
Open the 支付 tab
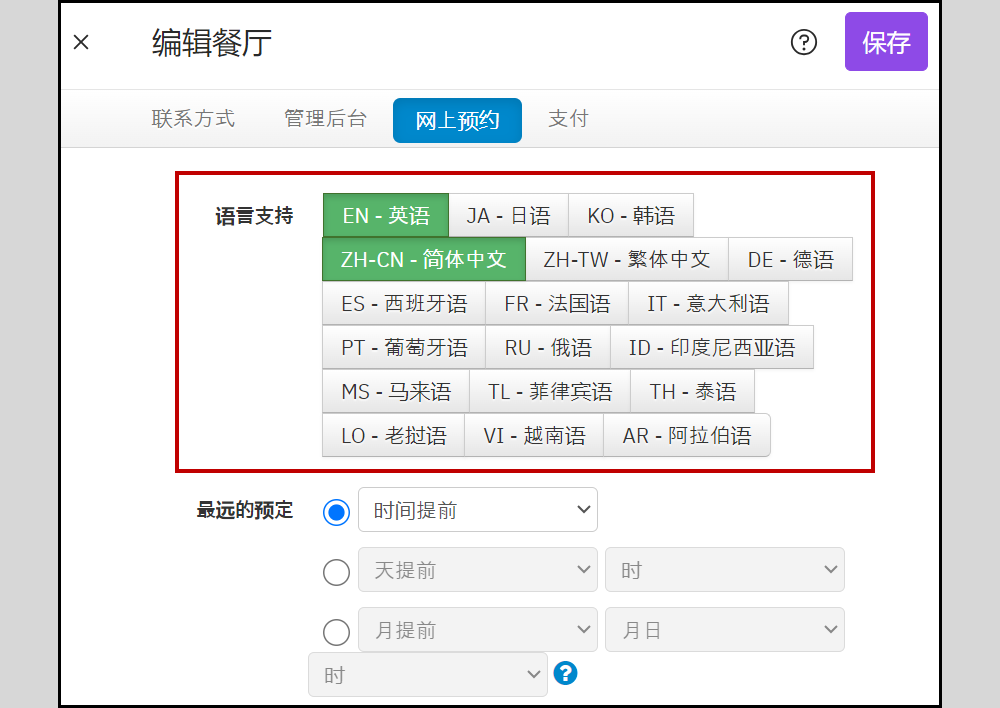(568, 119)
